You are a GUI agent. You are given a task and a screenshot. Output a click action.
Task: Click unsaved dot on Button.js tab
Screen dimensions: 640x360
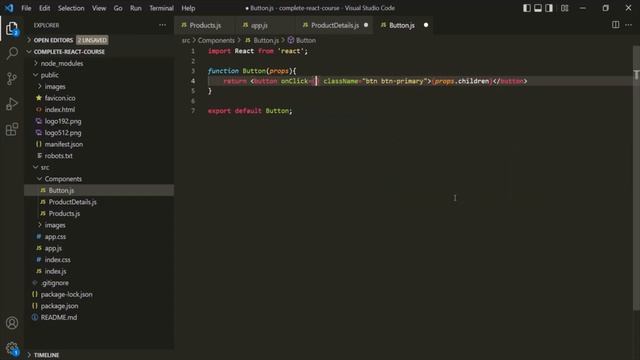point(426,25)
